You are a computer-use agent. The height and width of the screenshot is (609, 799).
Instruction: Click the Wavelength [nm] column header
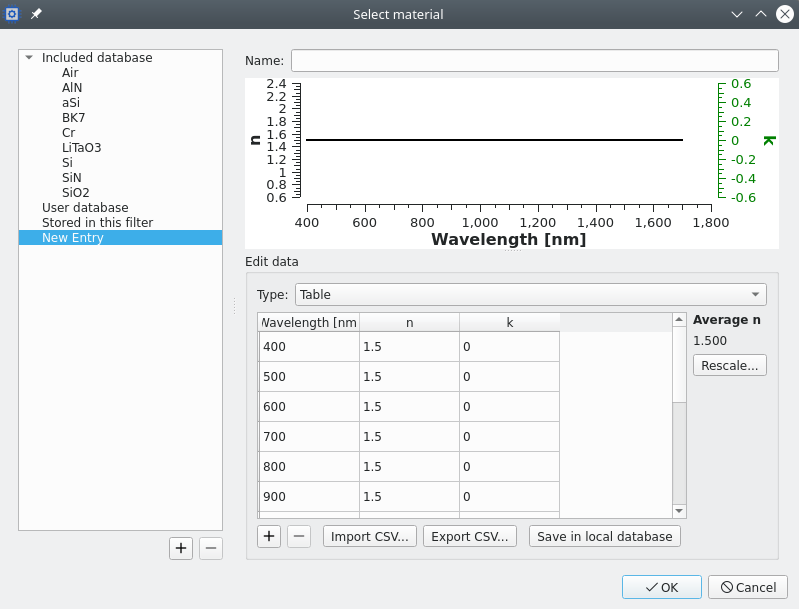[309, 323]
